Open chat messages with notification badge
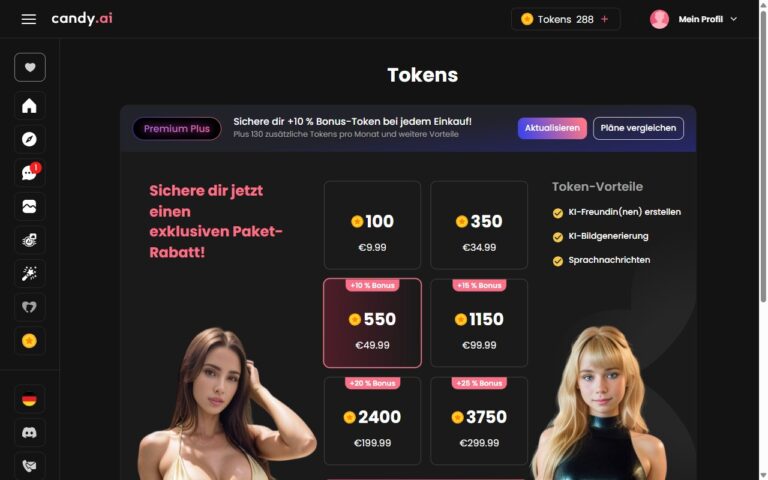768x480 pixels. pos(29,172)
